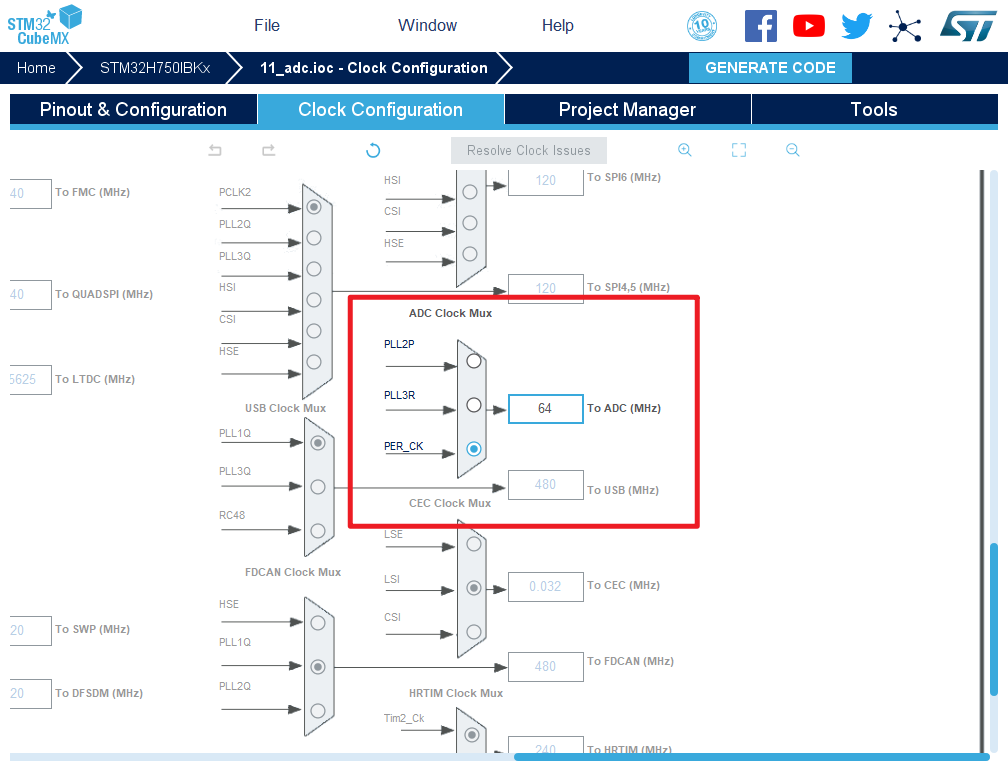Image resolution: width=1008 pixels, height=771 pixels.
Task: Select HSE in FDCAN Clock Mux
Action: tap(318, 622)
